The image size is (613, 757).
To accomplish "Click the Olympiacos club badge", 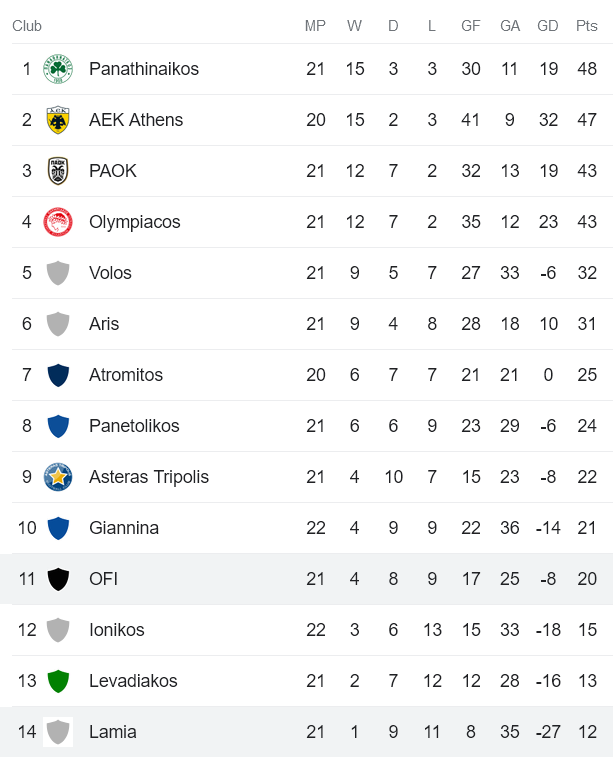I will click(58, 222).
